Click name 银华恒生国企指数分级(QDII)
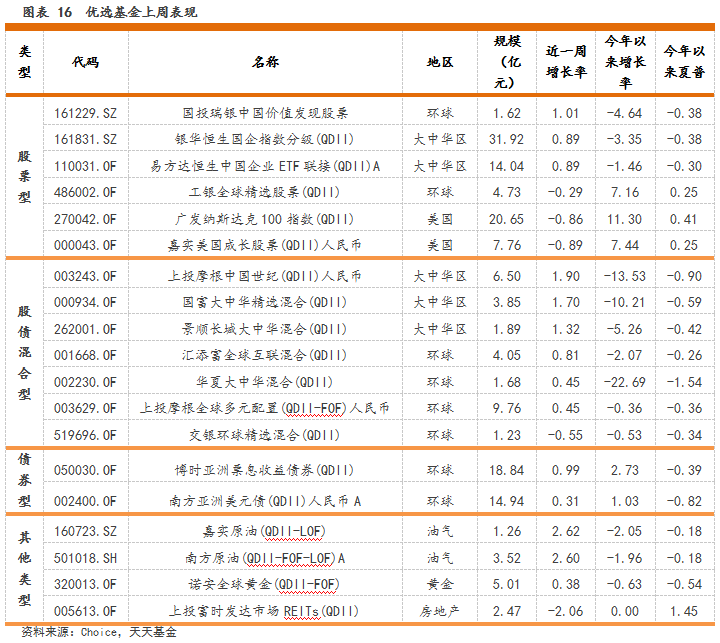720x643 pixels. pos(264,139)
